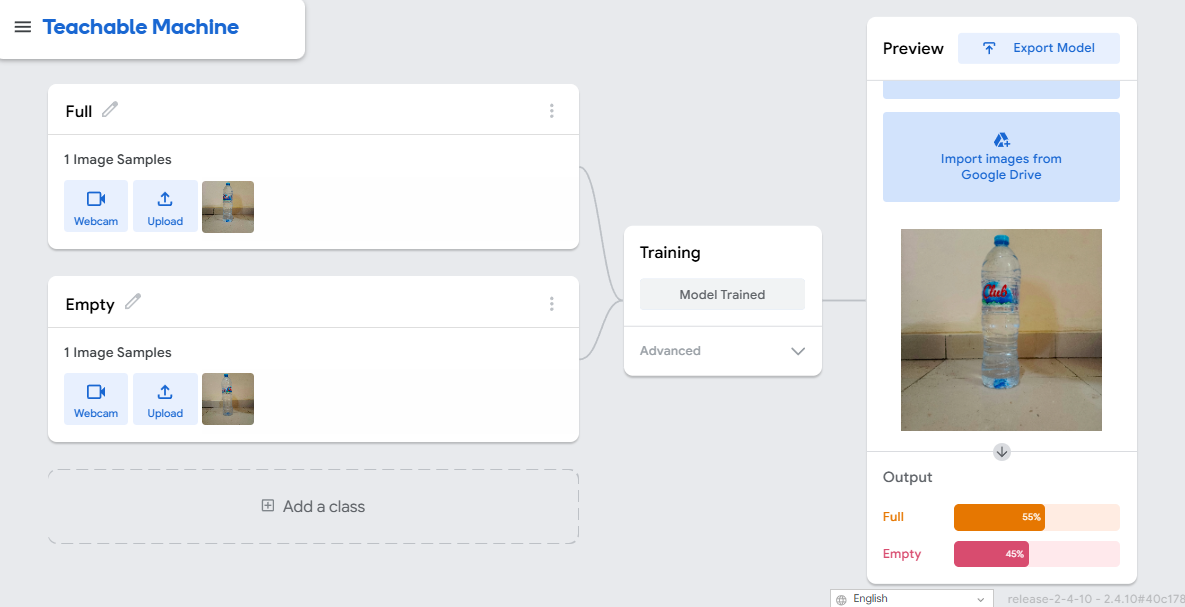The height and width of the screenshot is (607, 1185).
Task: Click the down-arrow circle above Output
Action: [1002, 452]
